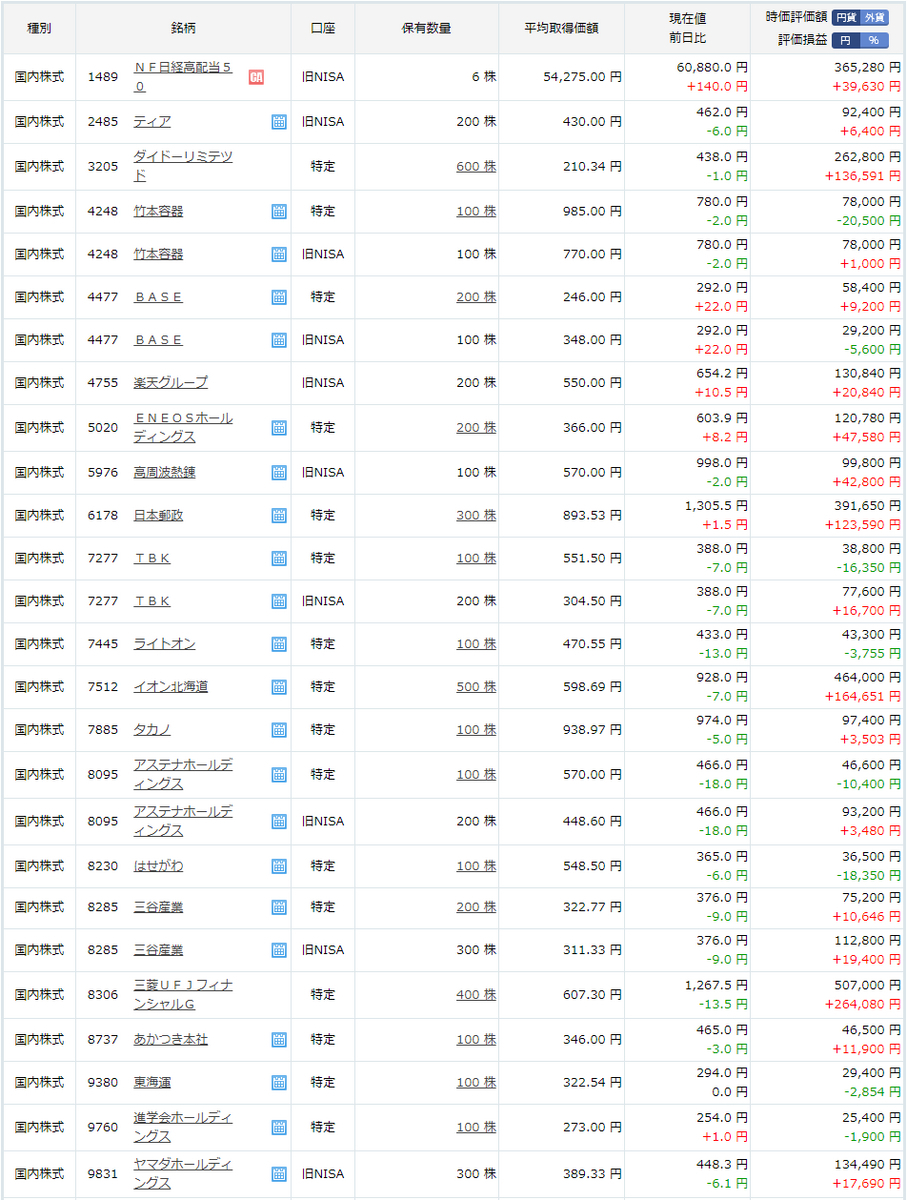Open the calendar icon next to あかつき本社
Viewport: 907px width, 1200px height.
[279, 1040]
